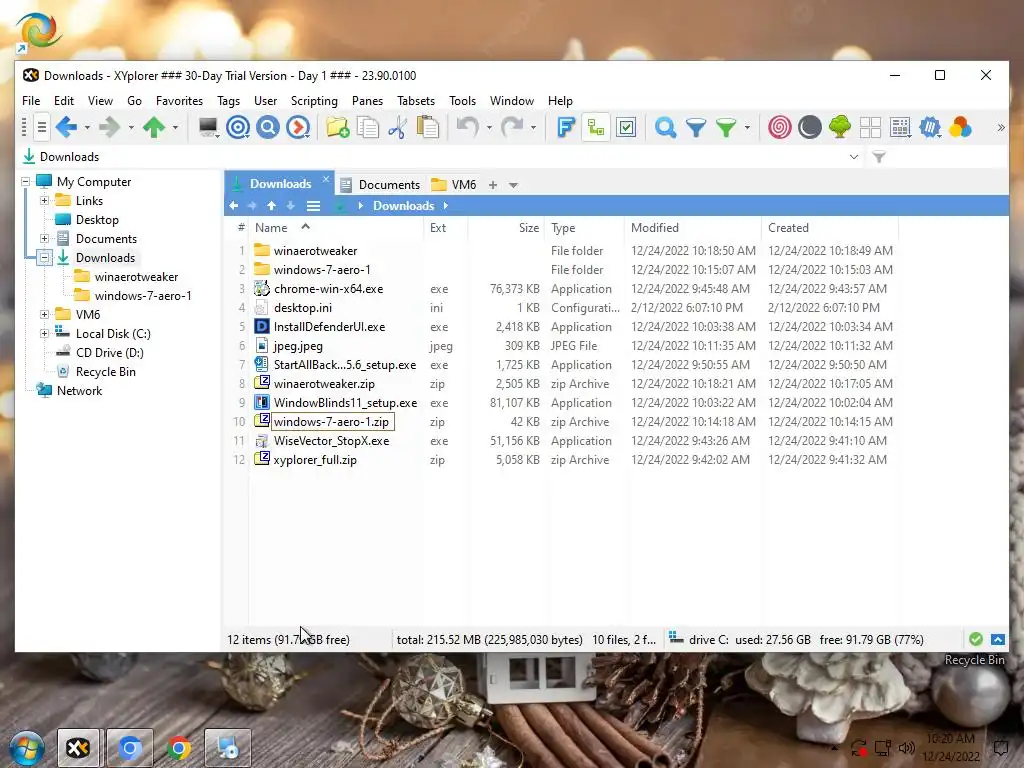Open address bar dropdown chevron
Viewport: 1024px width, 768px height.
coord(854,157)
